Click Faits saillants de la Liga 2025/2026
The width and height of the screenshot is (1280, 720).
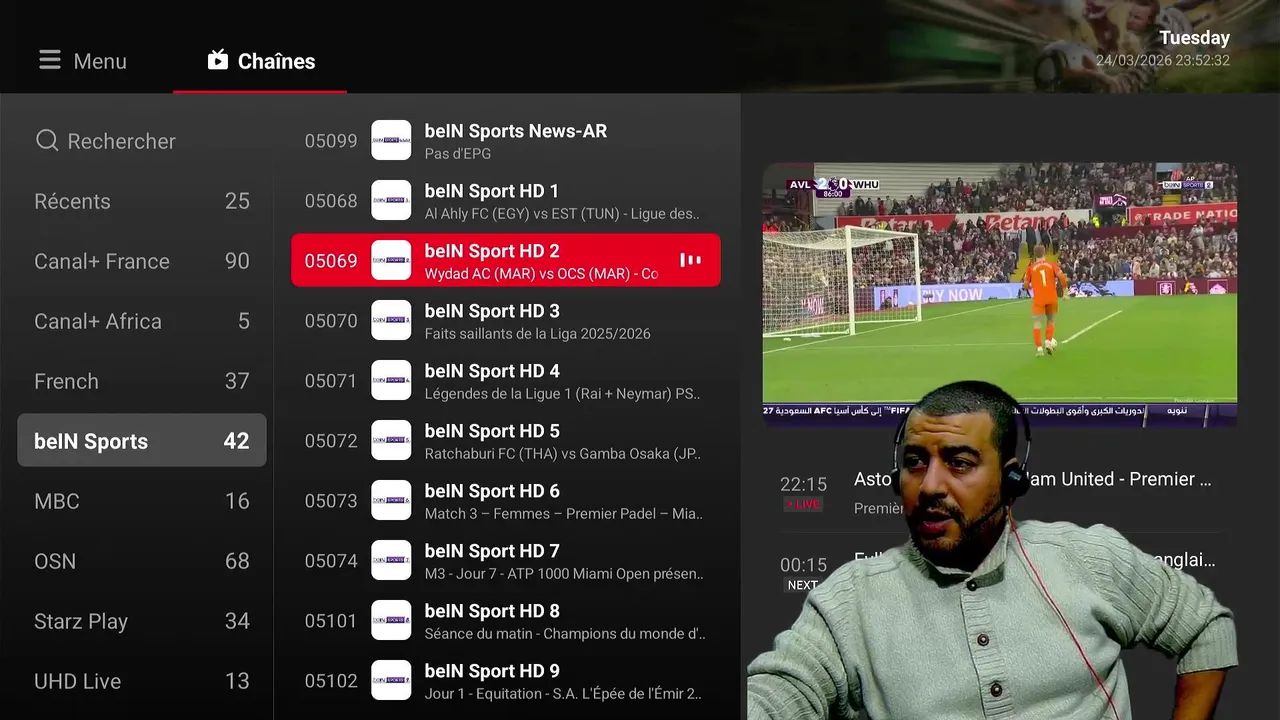tap(537, 334)
